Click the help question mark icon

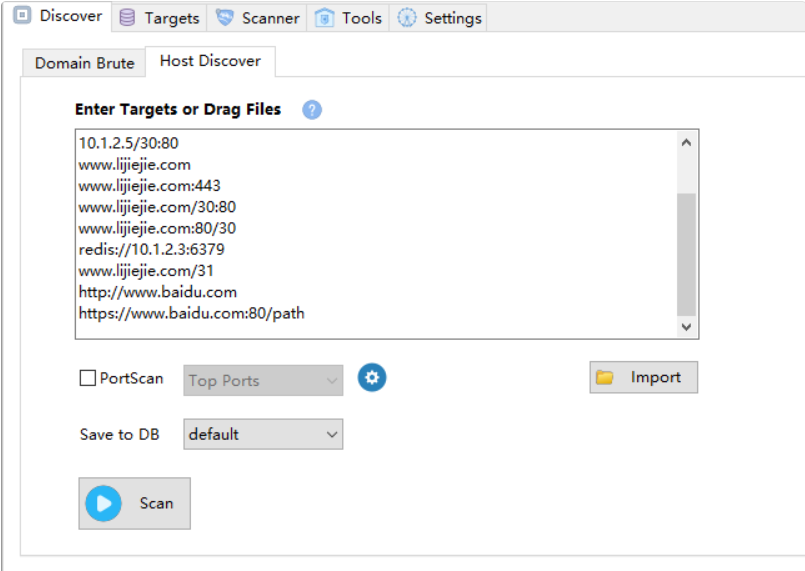click(312, 109)
